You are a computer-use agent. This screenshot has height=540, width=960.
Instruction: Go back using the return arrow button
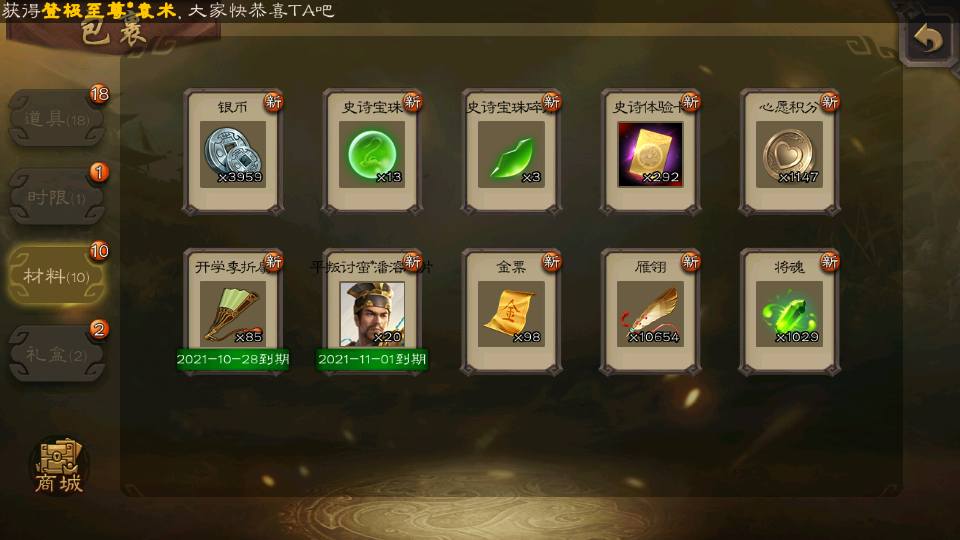click(x=928, y=39)
